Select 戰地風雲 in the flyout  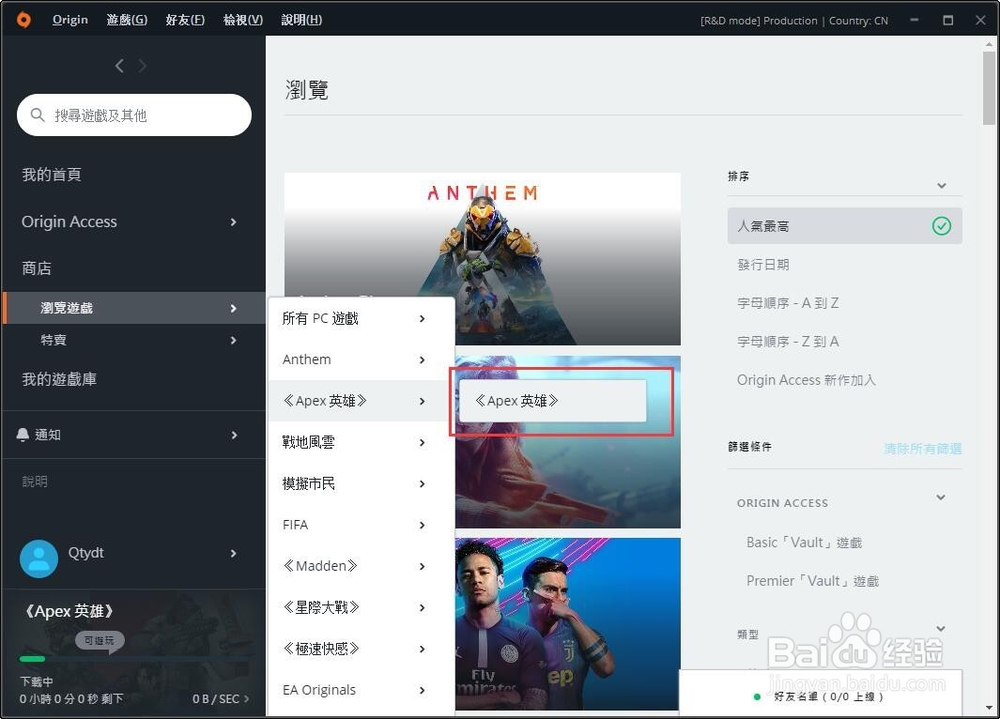point(361,442)
